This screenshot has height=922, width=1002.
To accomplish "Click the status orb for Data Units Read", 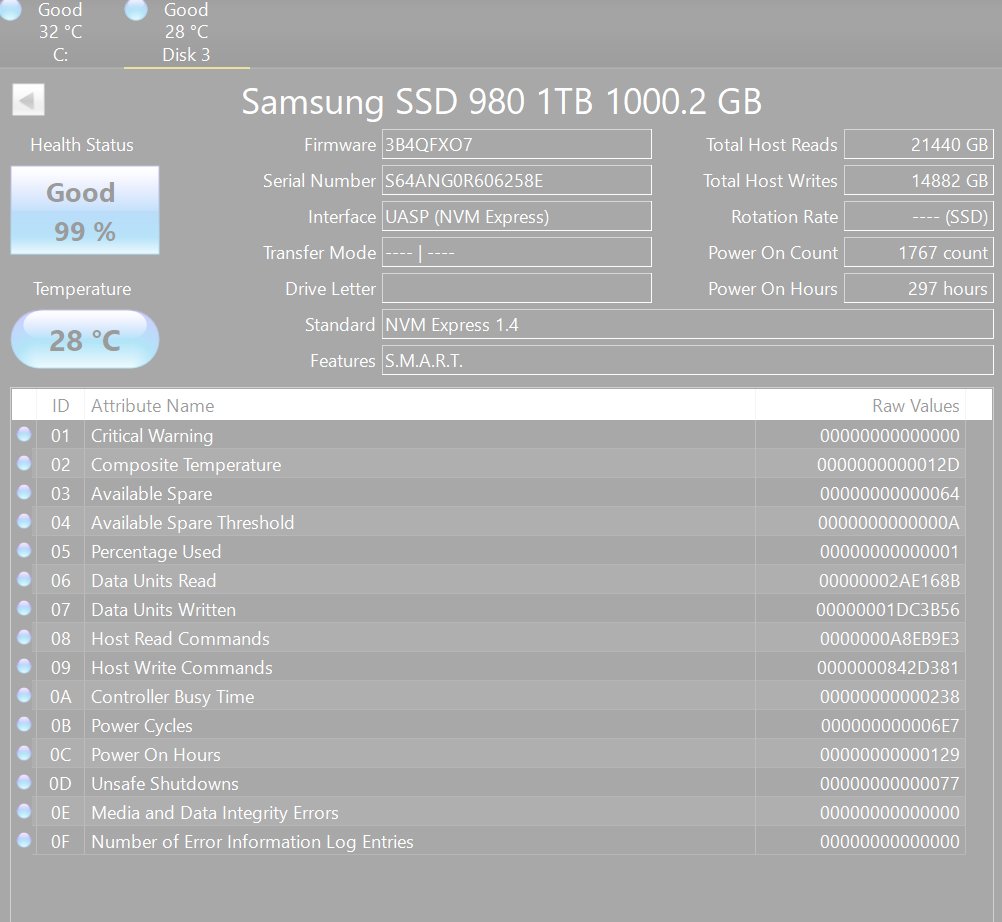I will click(x=24, y=580).
